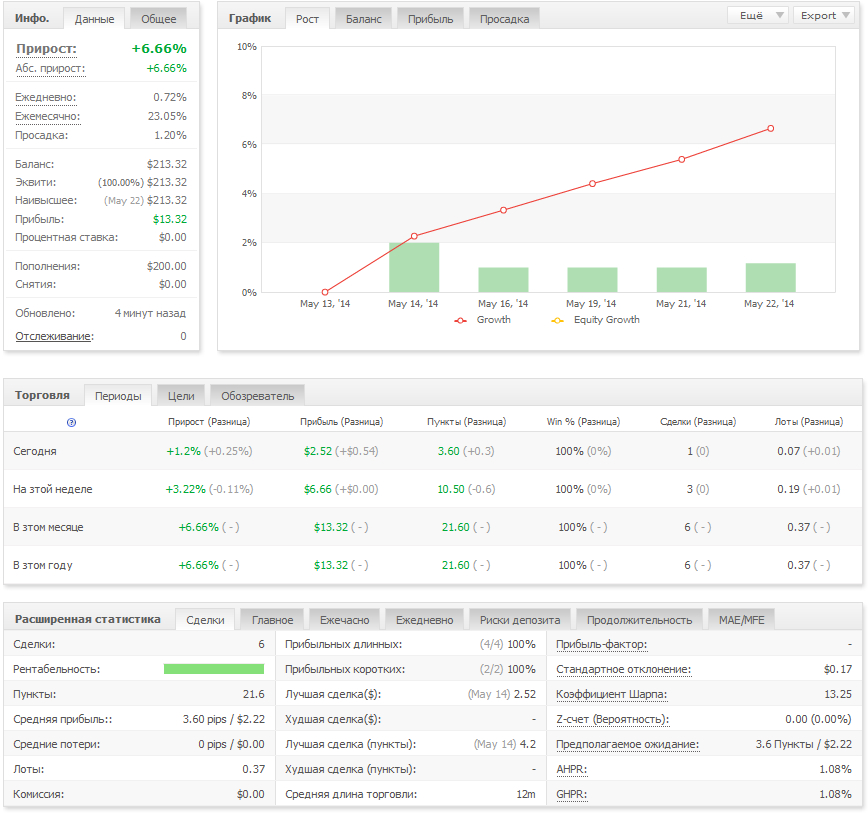The image size is (868, 813).
Task: Select the Риски депозита tab
Action: click(520, 620)
